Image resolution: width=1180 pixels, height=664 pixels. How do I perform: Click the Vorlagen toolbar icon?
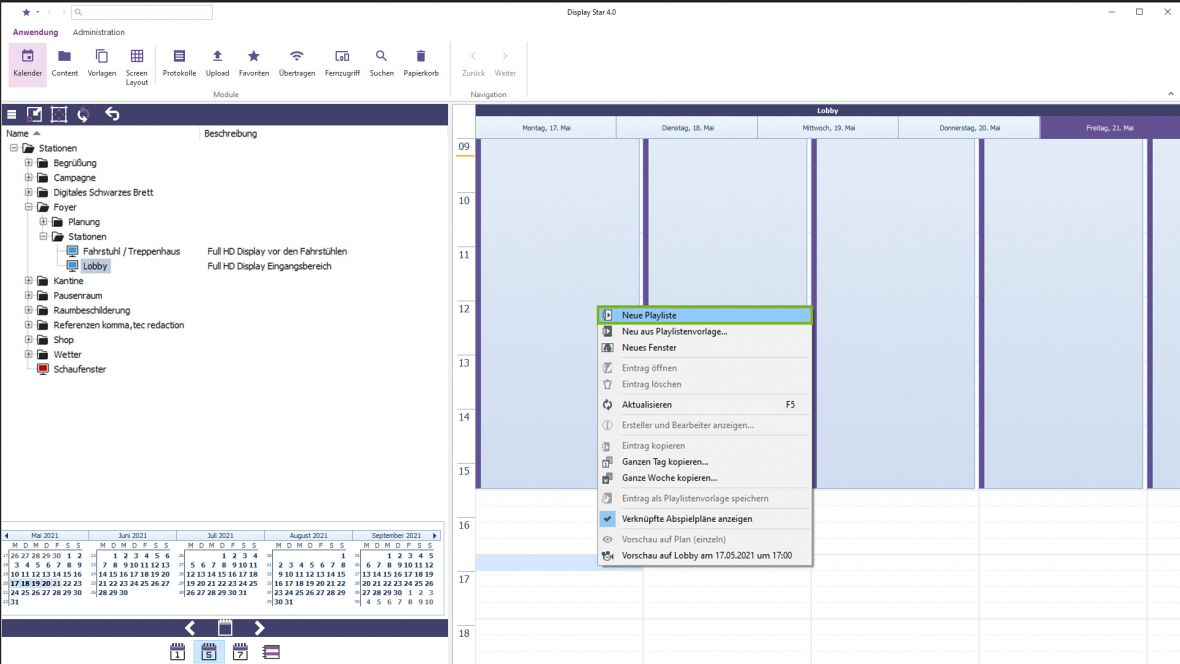tap(101, 62)
